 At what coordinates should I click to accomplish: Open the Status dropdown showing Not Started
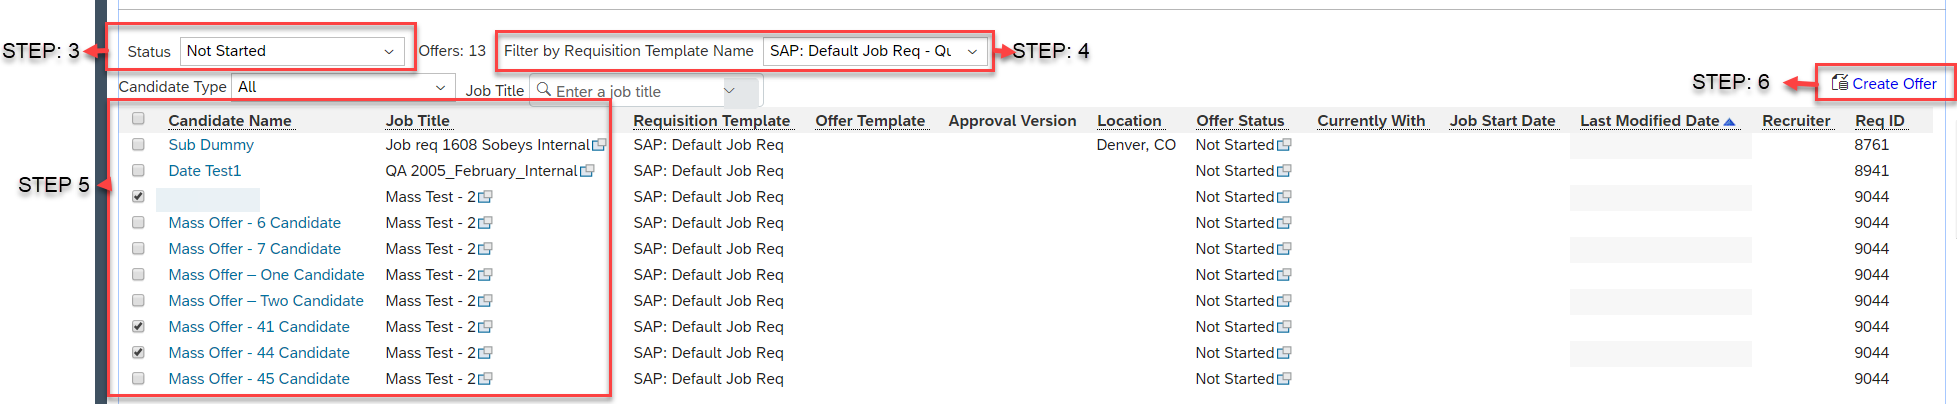point(292,51)
